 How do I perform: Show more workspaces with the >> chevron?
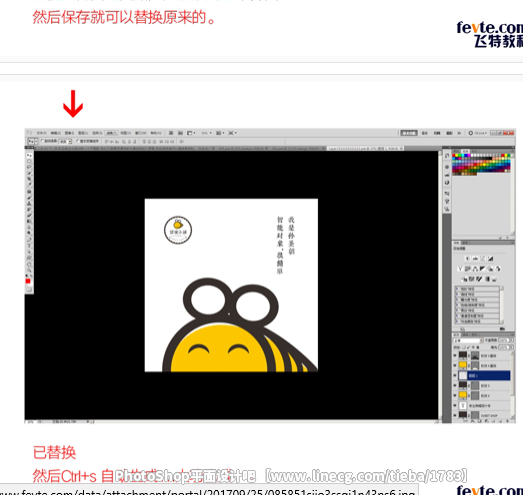pos(459,133)
